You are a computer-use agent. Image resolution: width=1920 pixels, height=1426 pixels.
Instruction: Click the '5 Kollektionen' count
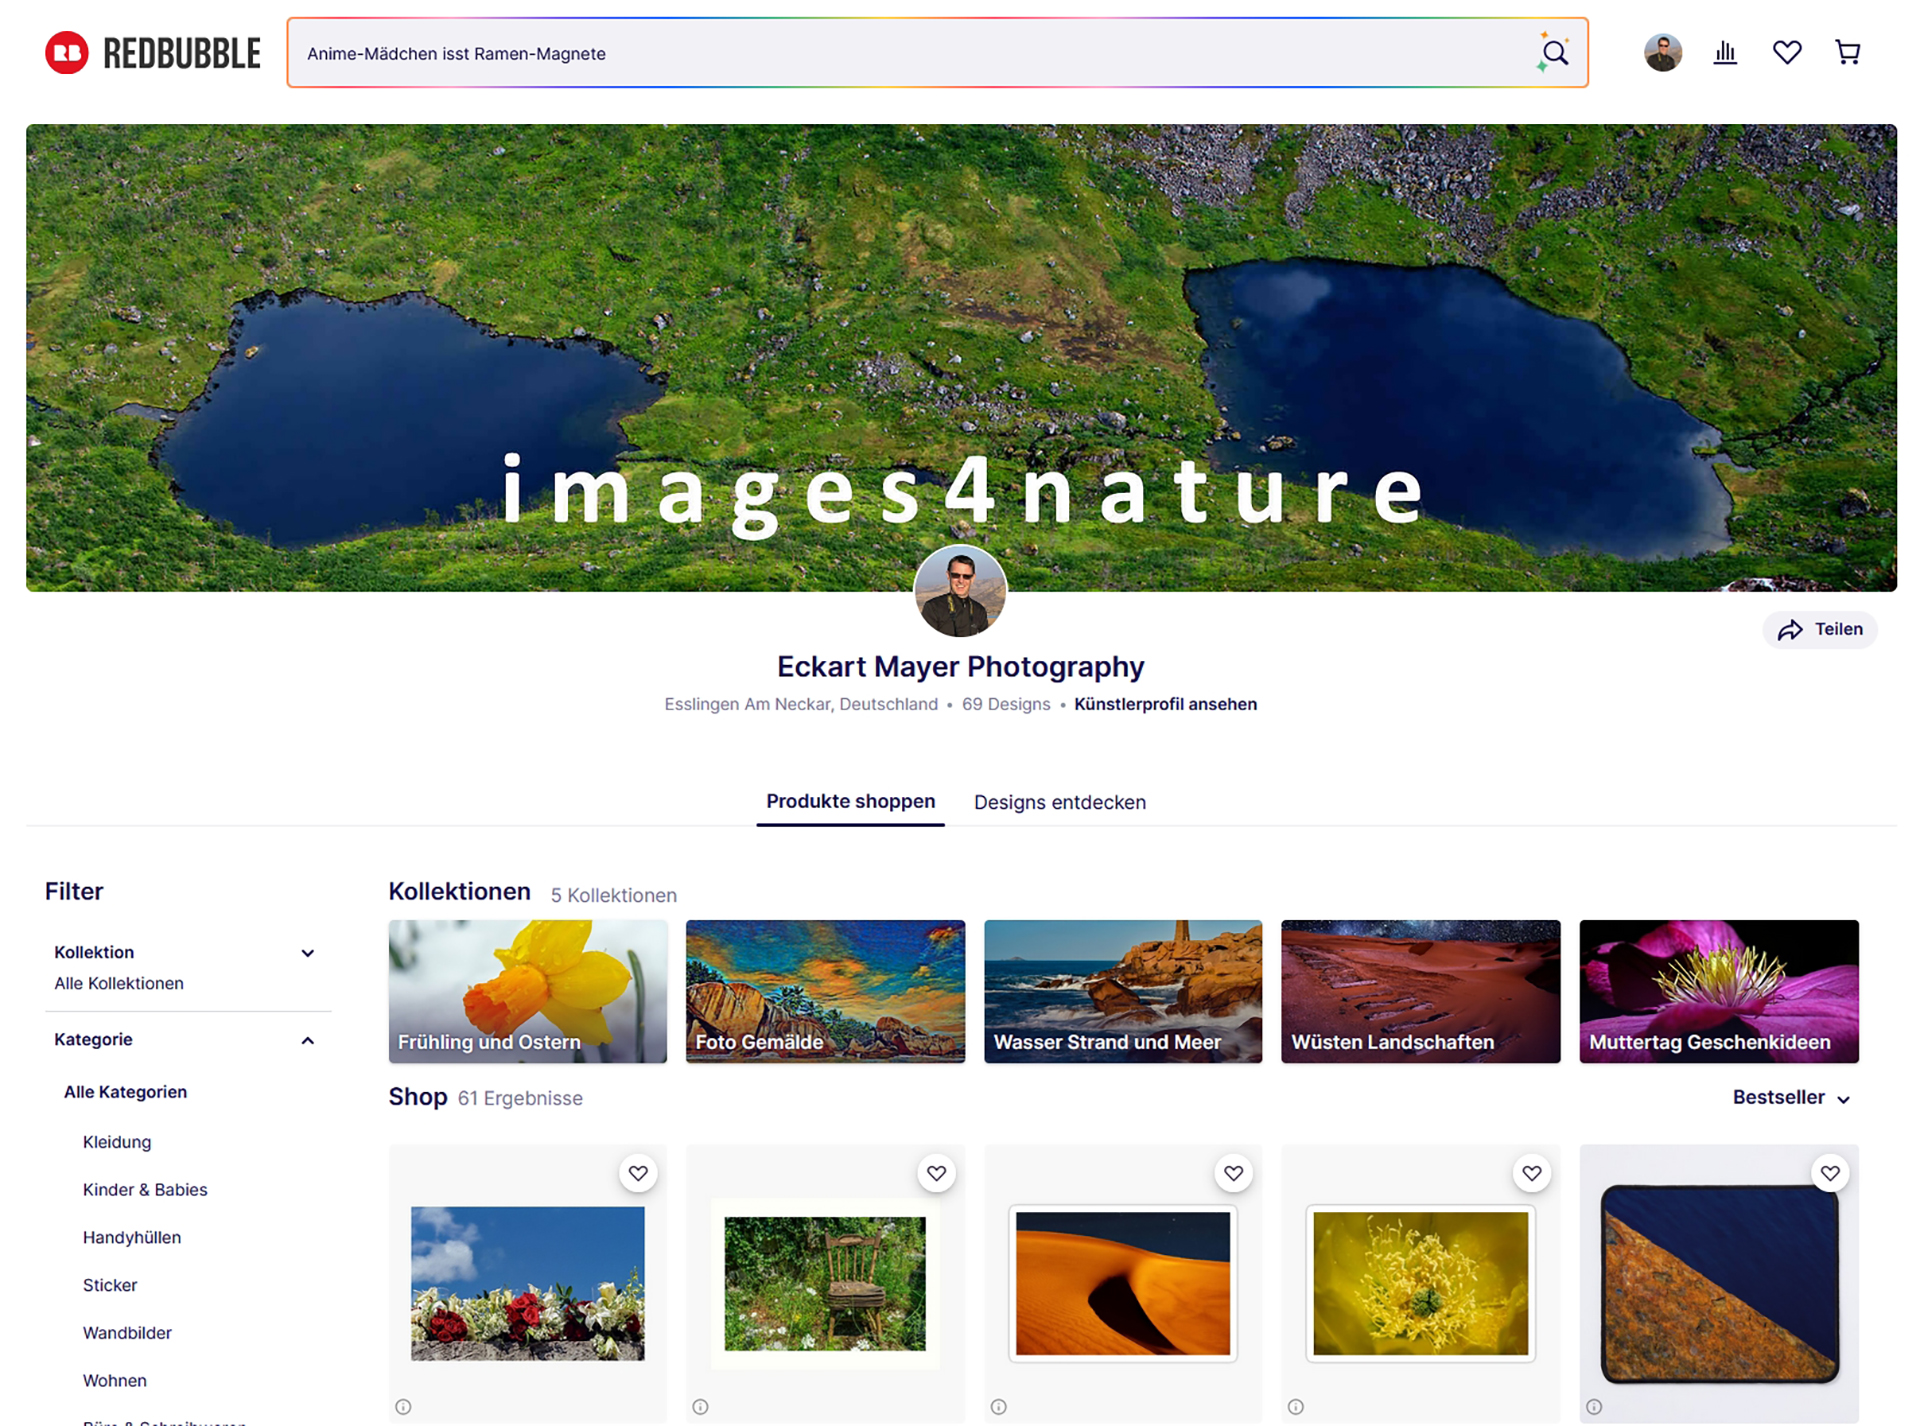pos(614,895)
